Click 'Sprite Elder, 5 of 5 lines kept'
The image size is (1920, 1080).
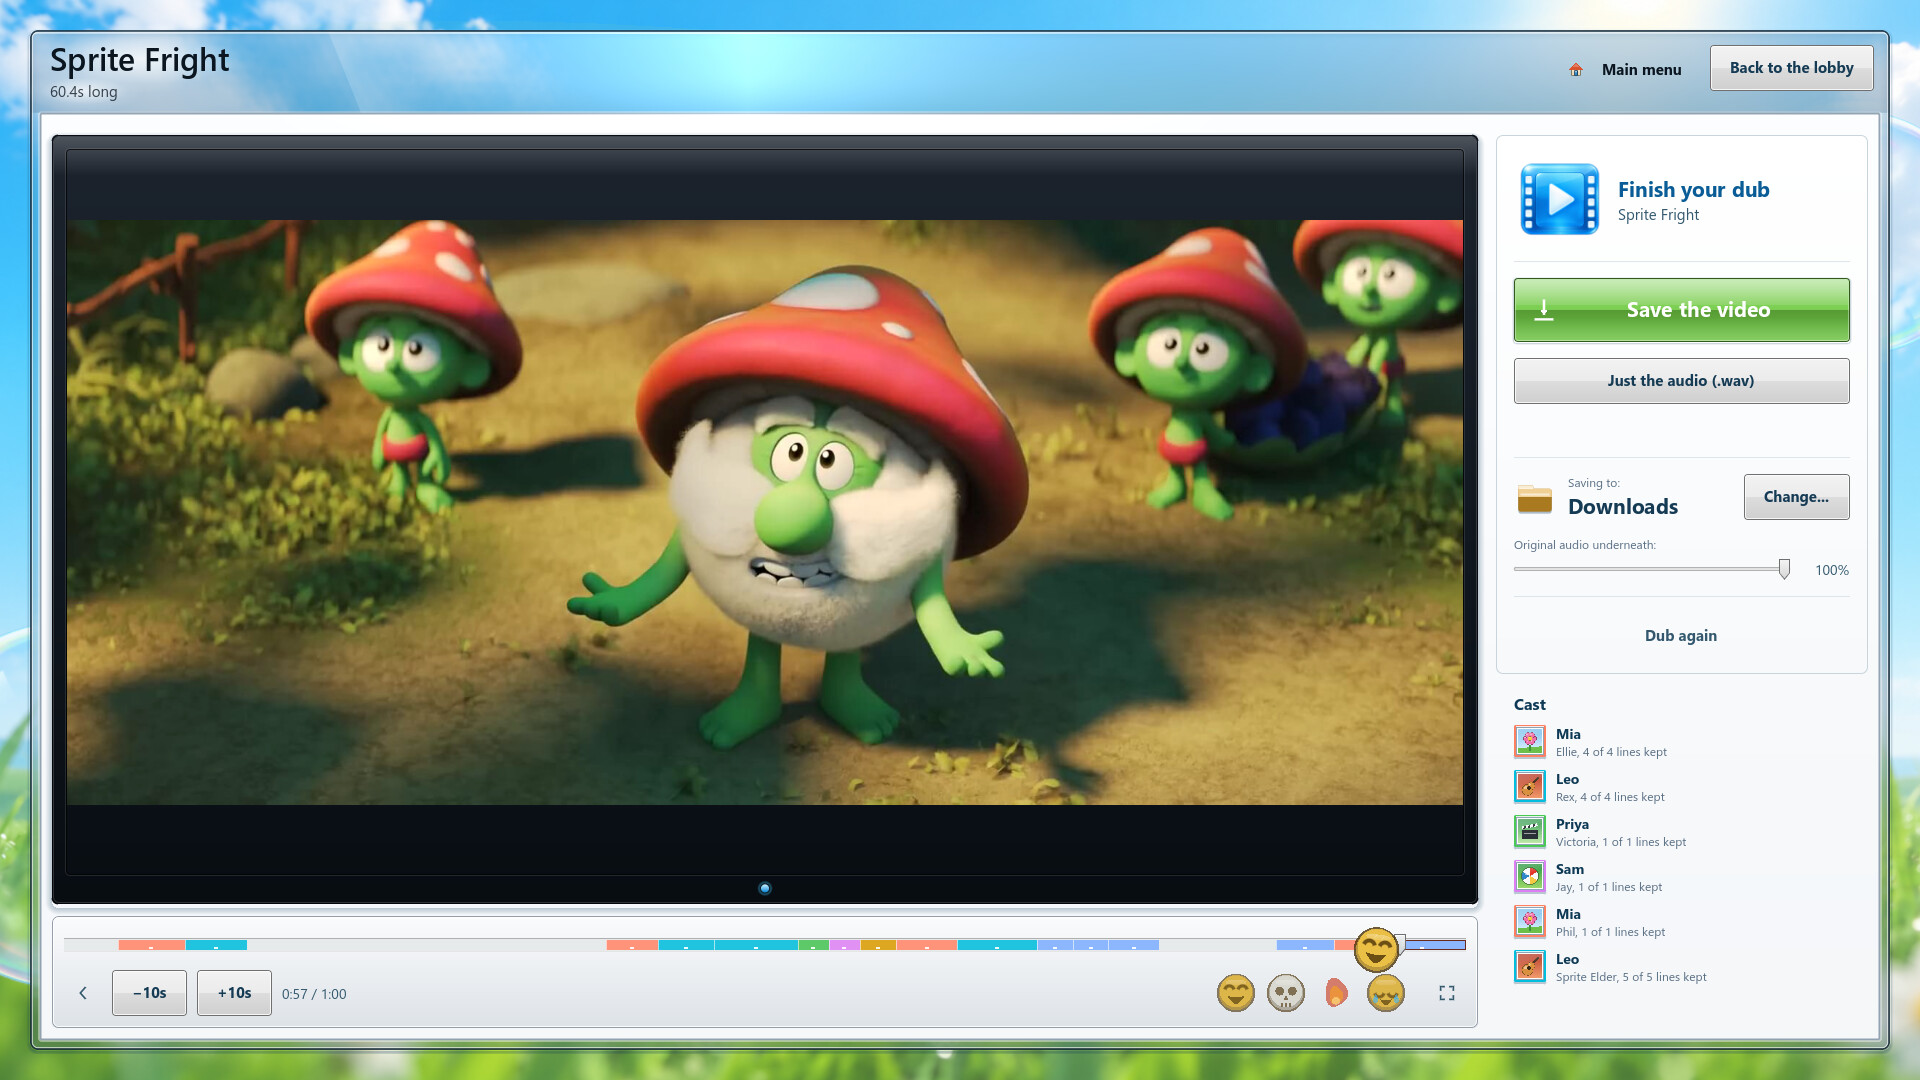[x=1631, y=977]
